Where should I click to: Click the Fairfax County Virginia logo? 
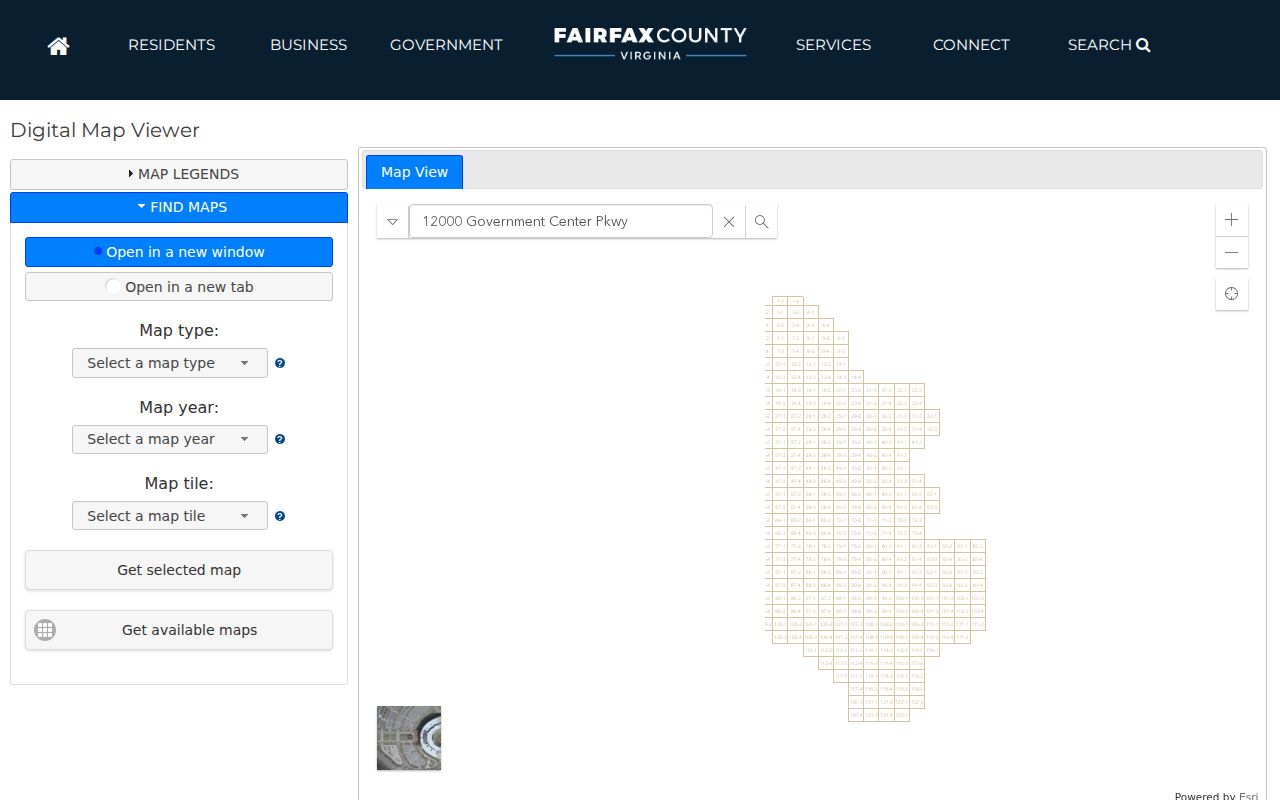[x=650, y=44]
